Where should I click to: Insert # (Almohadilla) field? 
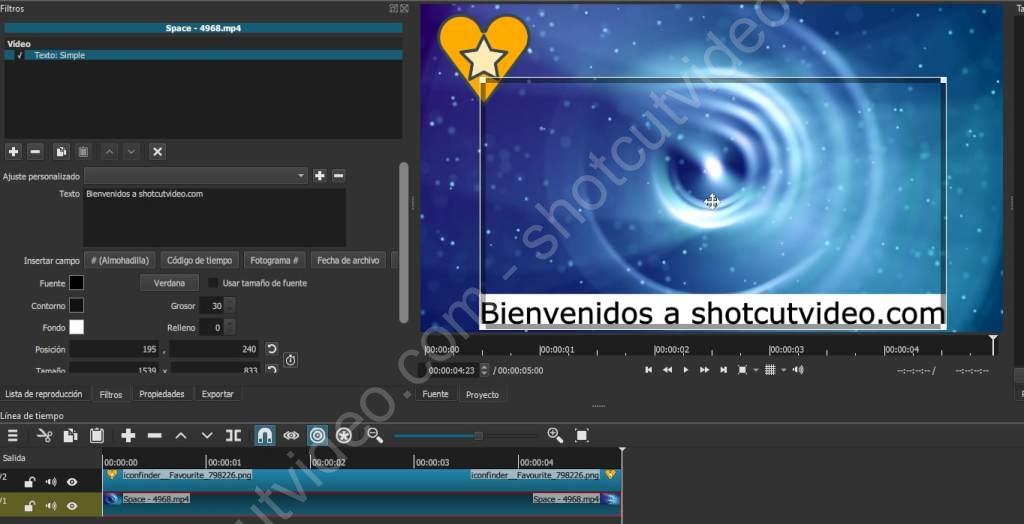[x=120, y=260]
